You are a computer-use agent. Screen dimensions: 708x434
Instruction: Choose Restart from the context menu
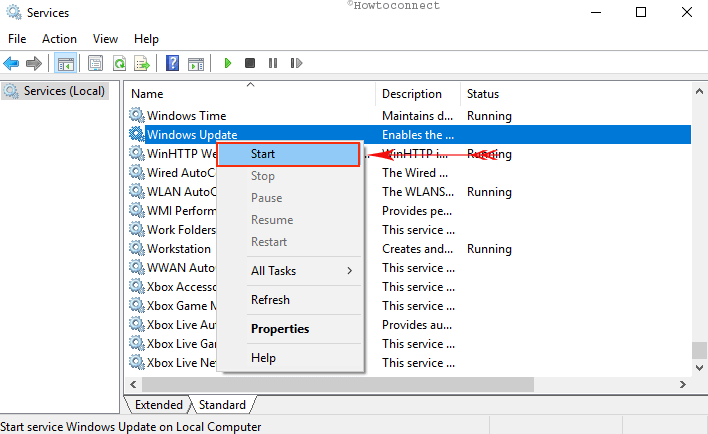[290, 242]
